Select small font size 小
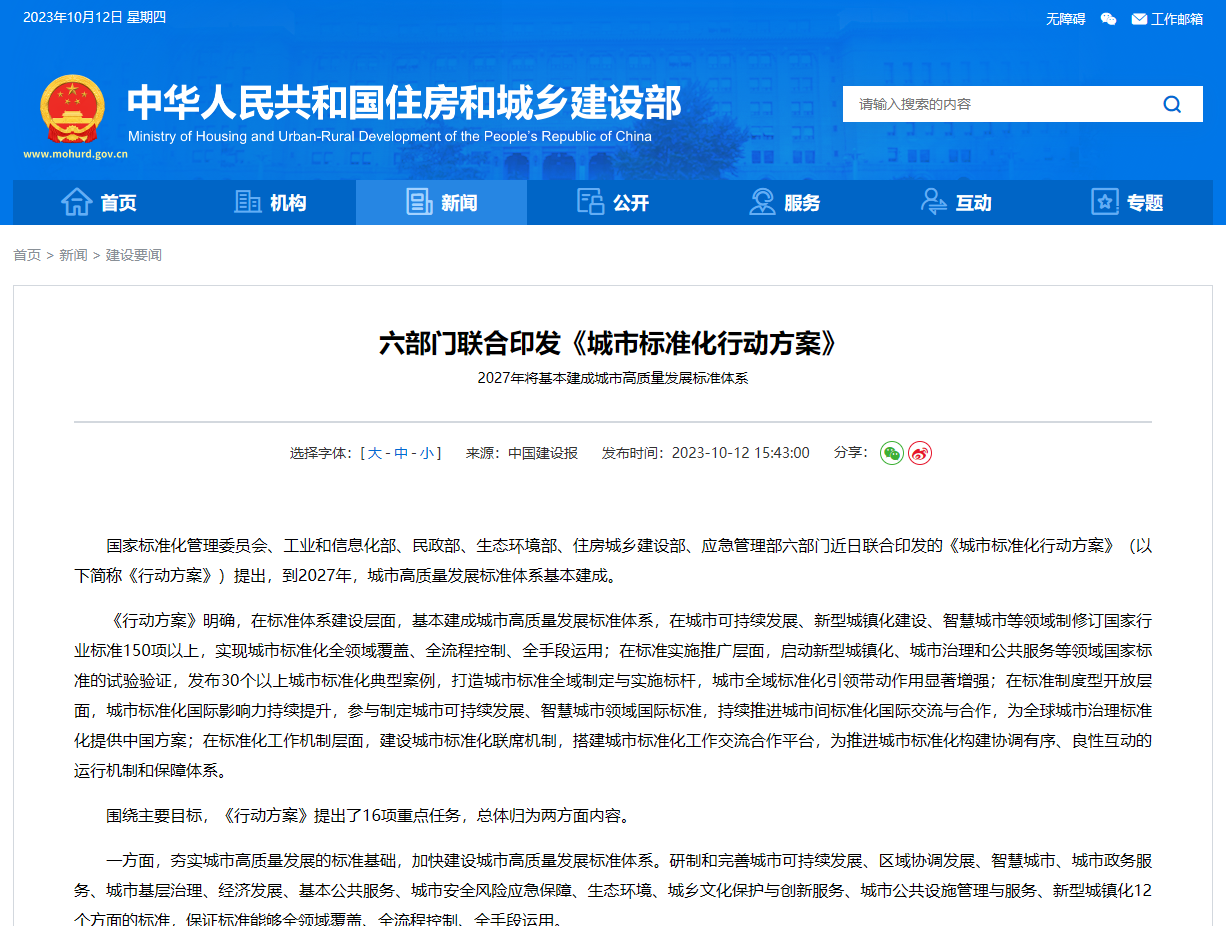 pos(427,453)
